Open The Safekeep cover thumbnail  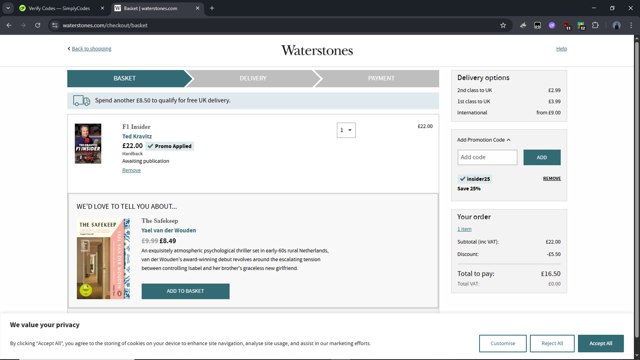click(103, 259)
